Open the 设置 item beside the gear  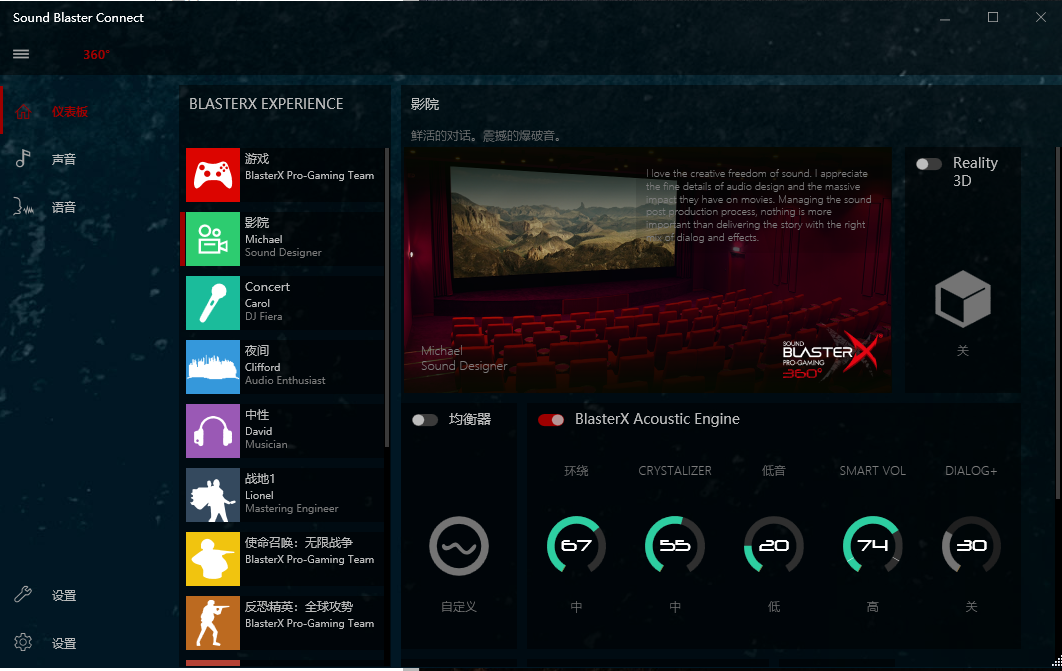coord(64,643)
